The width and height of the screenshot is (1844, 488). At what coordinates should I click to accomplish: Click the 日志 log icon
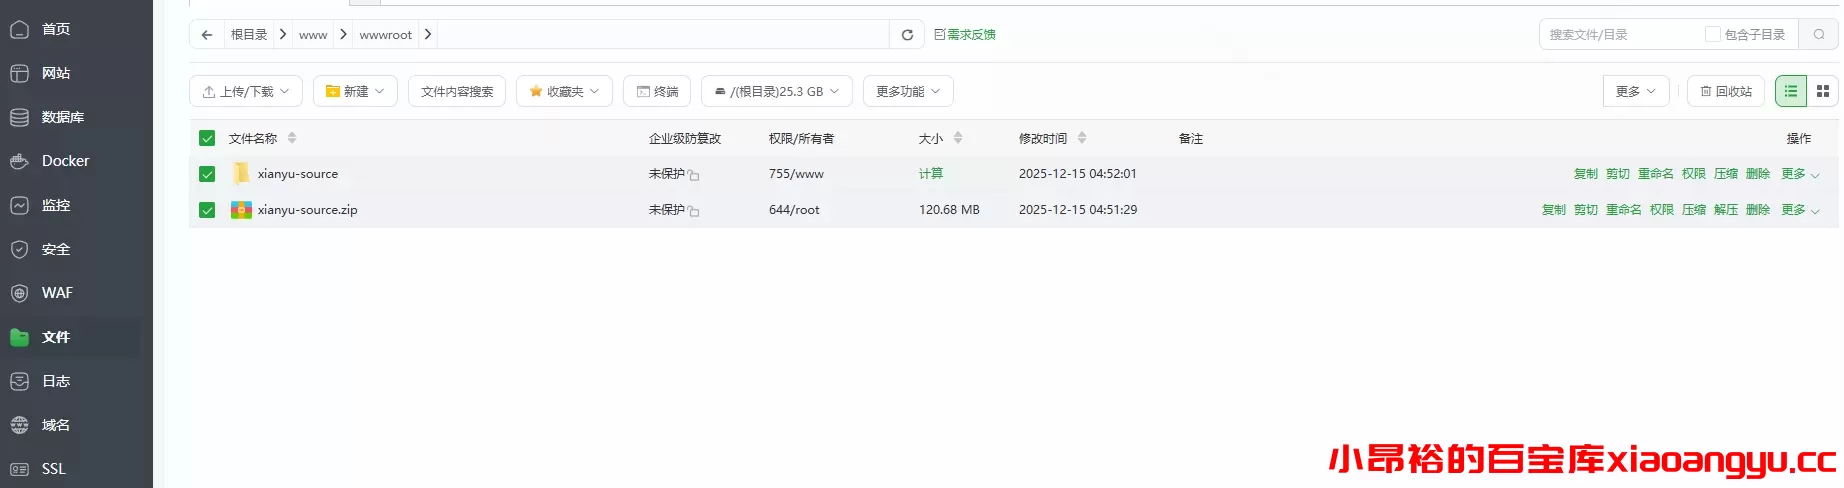[19, 381]
